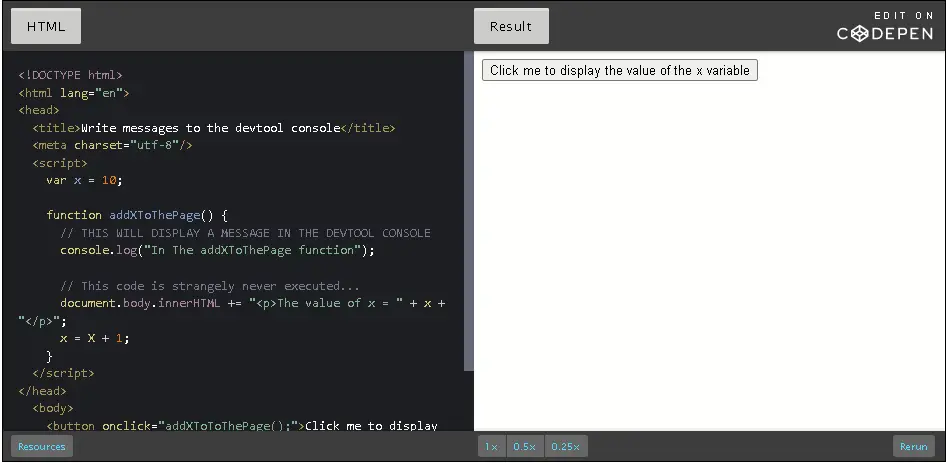Click the x variable display button in the result
This screenshot has width=946, height=463.
[x=620, y=70]
